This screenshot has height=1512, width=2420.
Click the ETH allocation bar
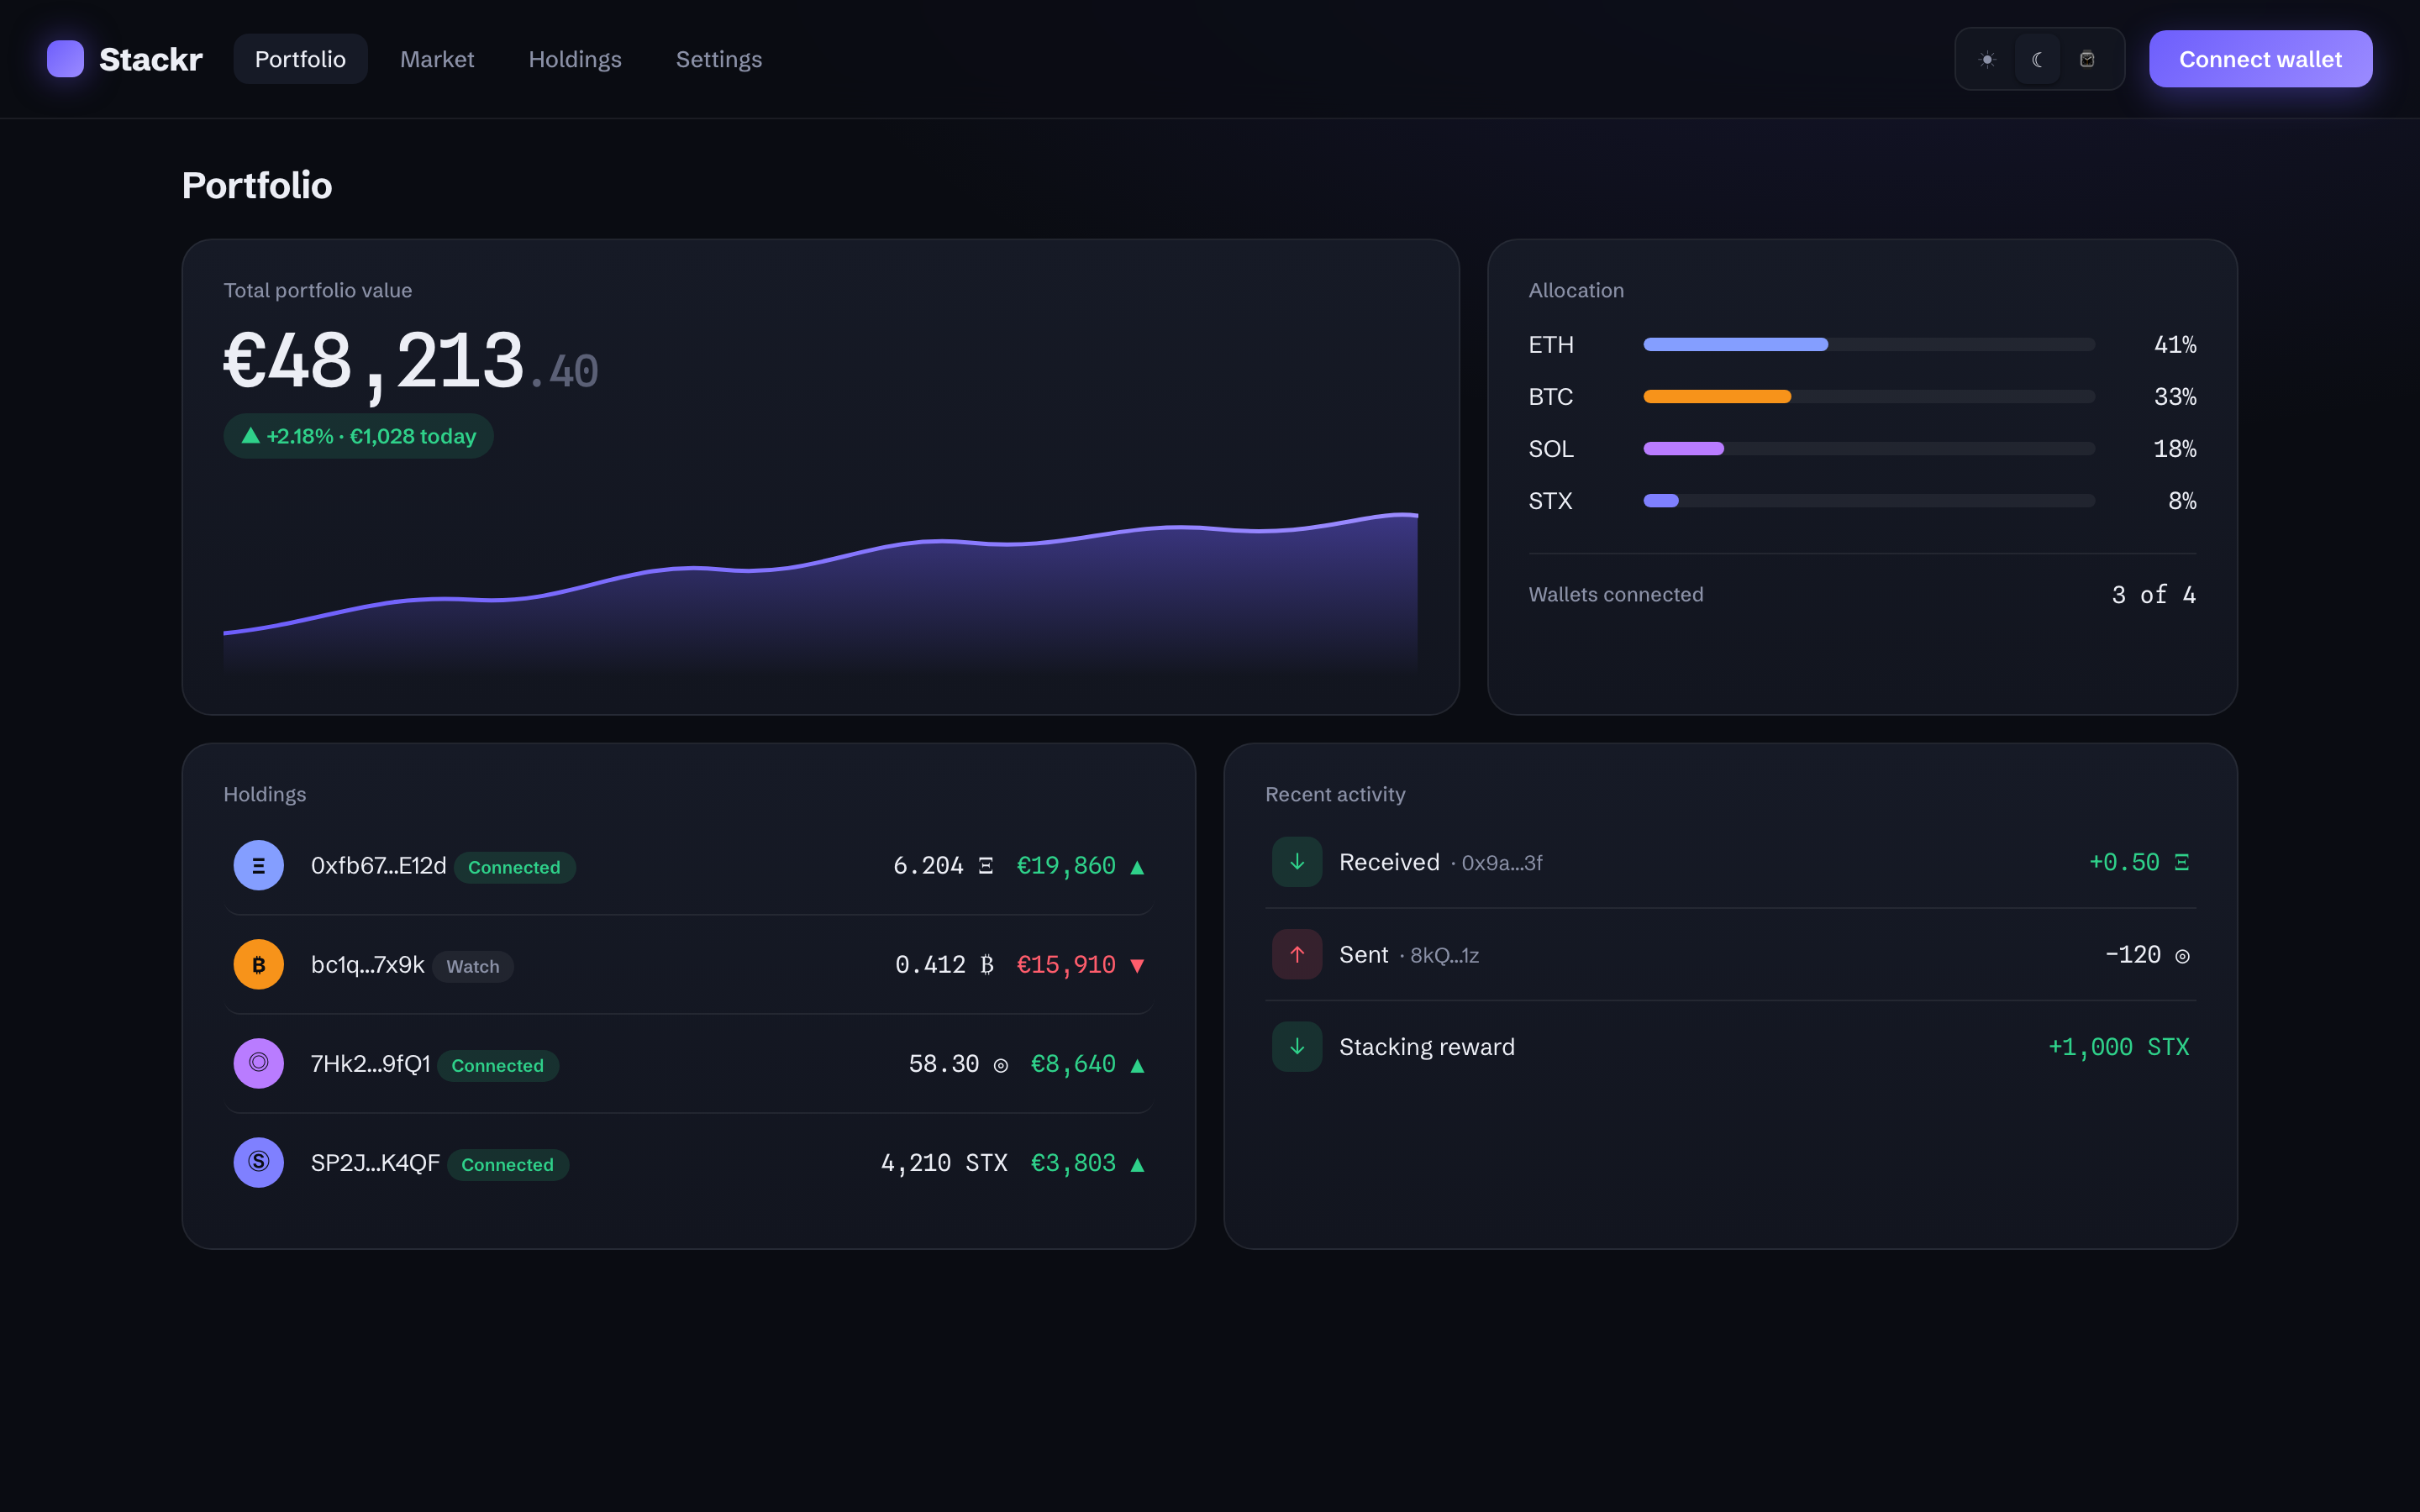[1869, 344]
